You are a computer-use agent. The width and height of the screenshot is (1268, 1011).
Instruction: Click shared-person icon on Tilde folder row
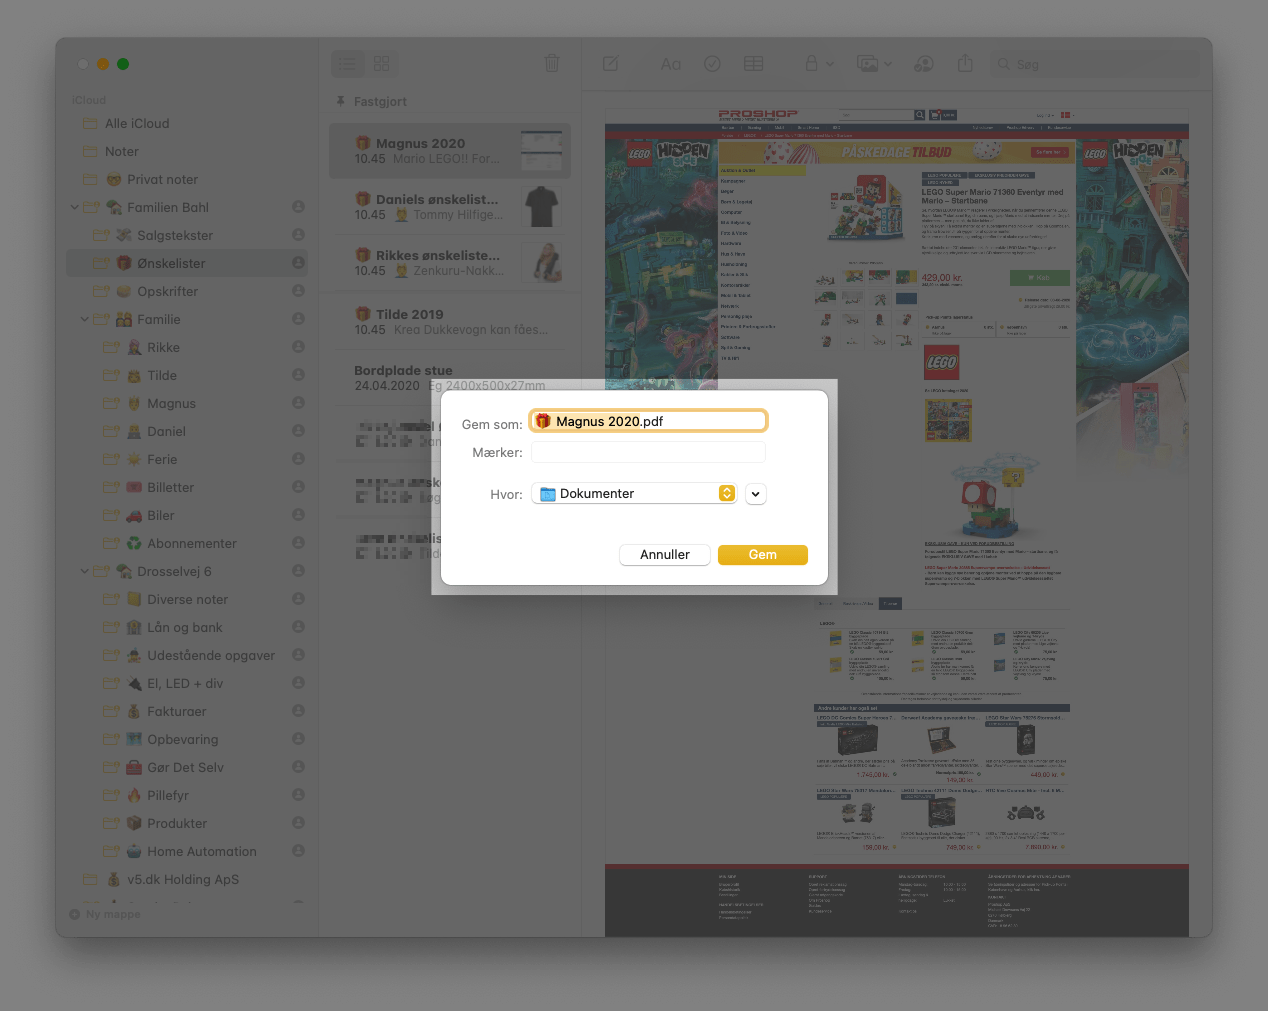298,375
